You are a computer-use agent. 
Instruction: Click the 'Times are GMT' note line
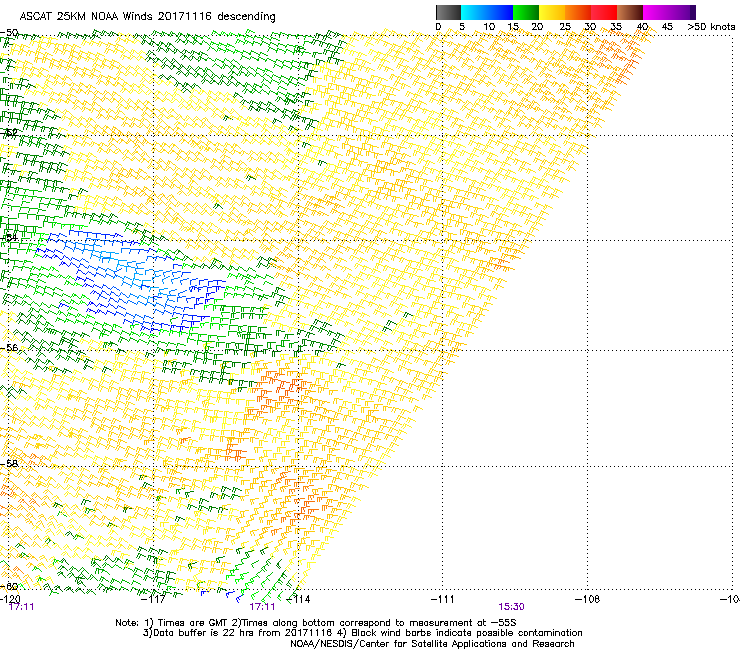[316, 623]
